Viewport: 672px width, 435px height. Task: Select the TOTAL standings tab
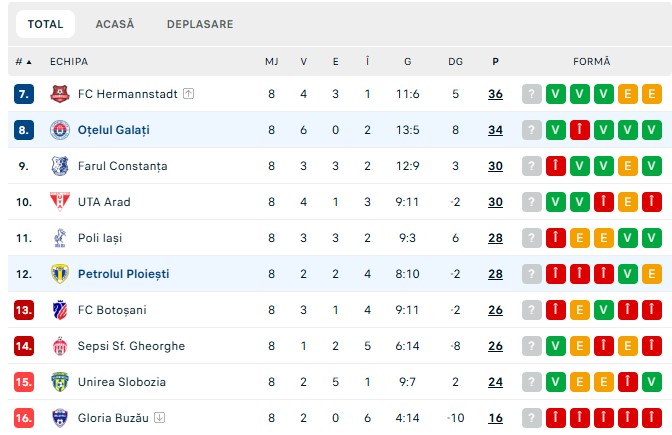[45, 24]
